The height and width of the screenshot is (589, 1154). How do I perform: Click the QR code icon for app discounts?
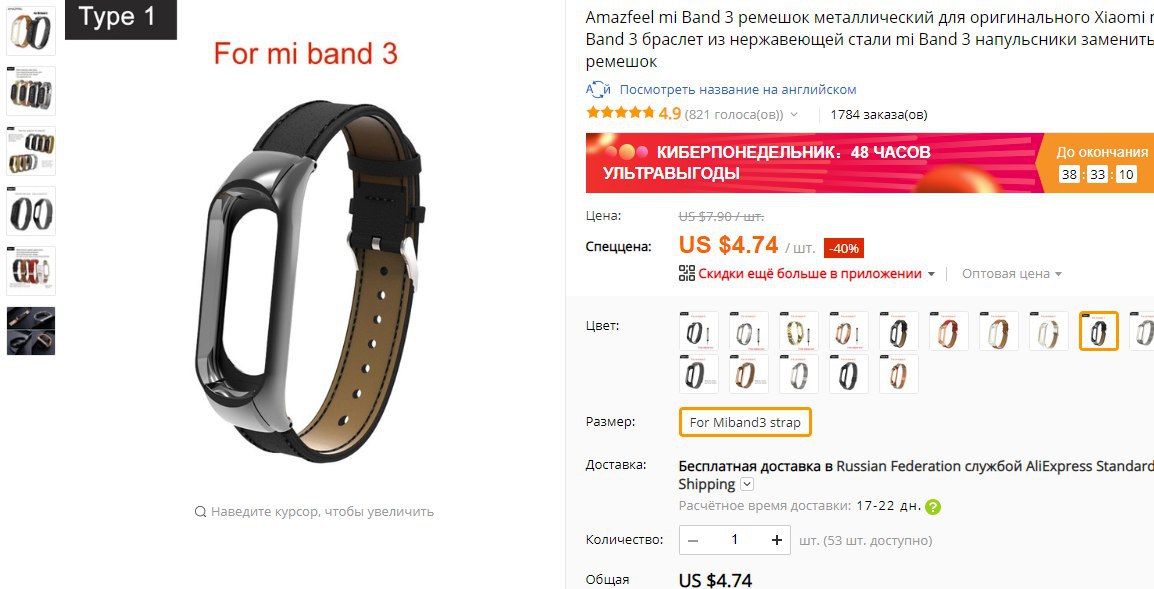(x=687, y=273)
